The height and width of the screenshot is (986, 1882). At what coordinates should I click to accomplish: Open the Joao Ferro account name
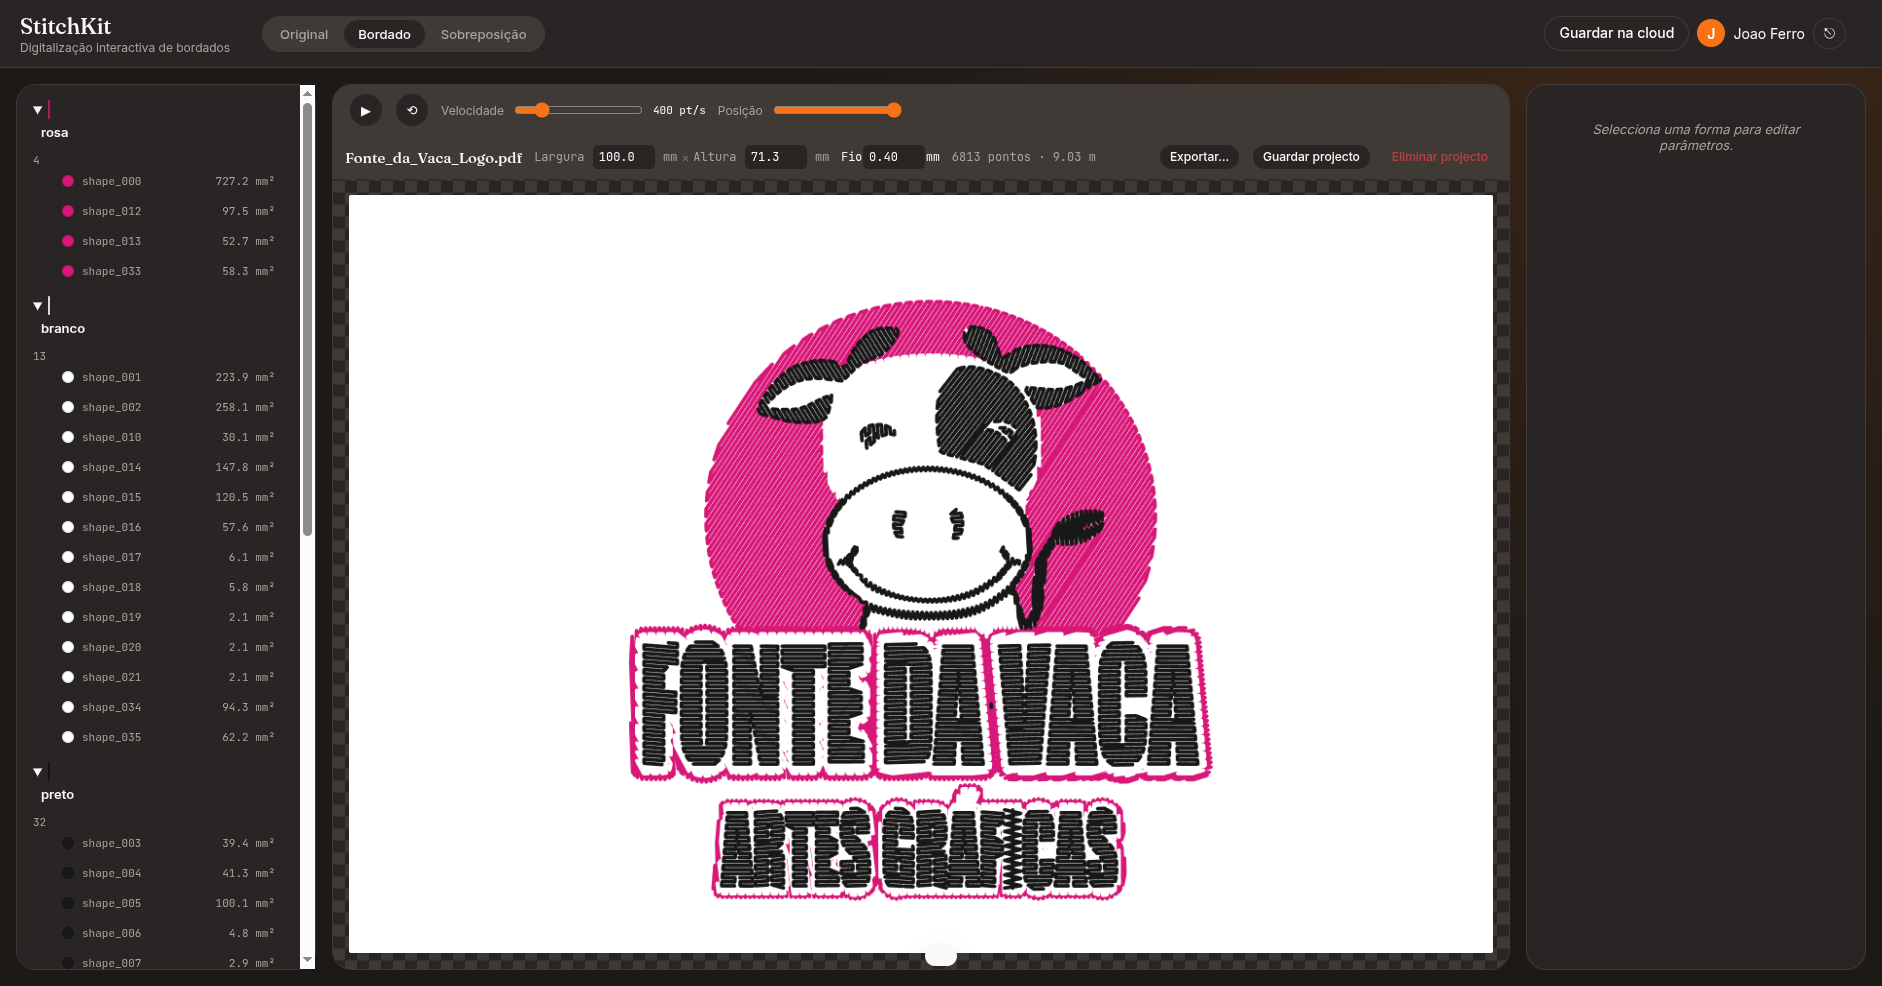[x=1769, y=34]
